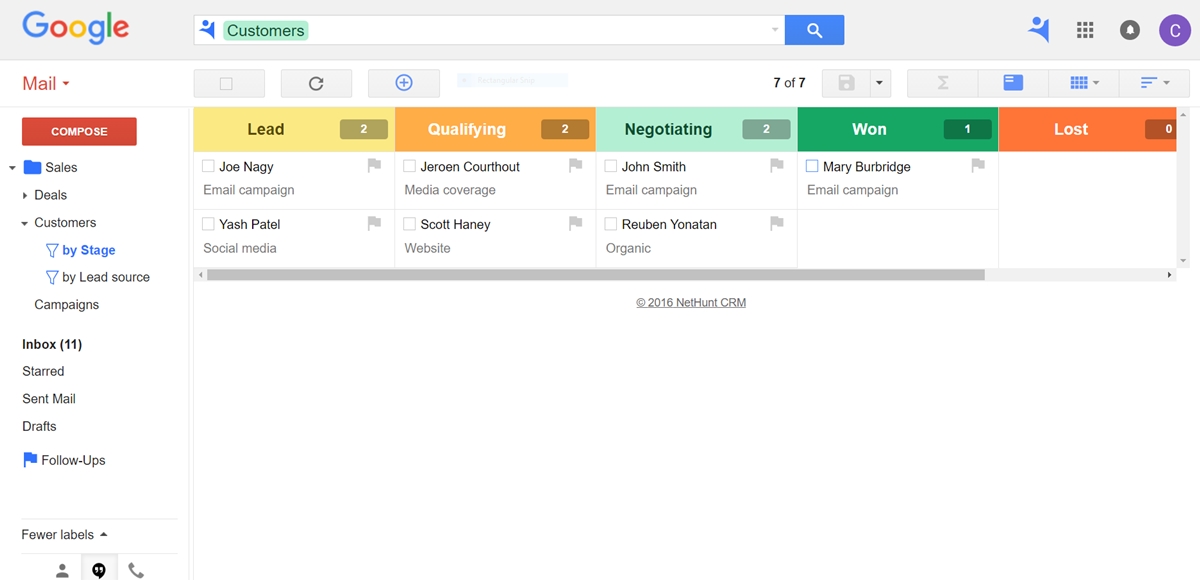Collapse the Customers folder arrow
Viewport: 1200px width, 580px height.
coord(25,223)
